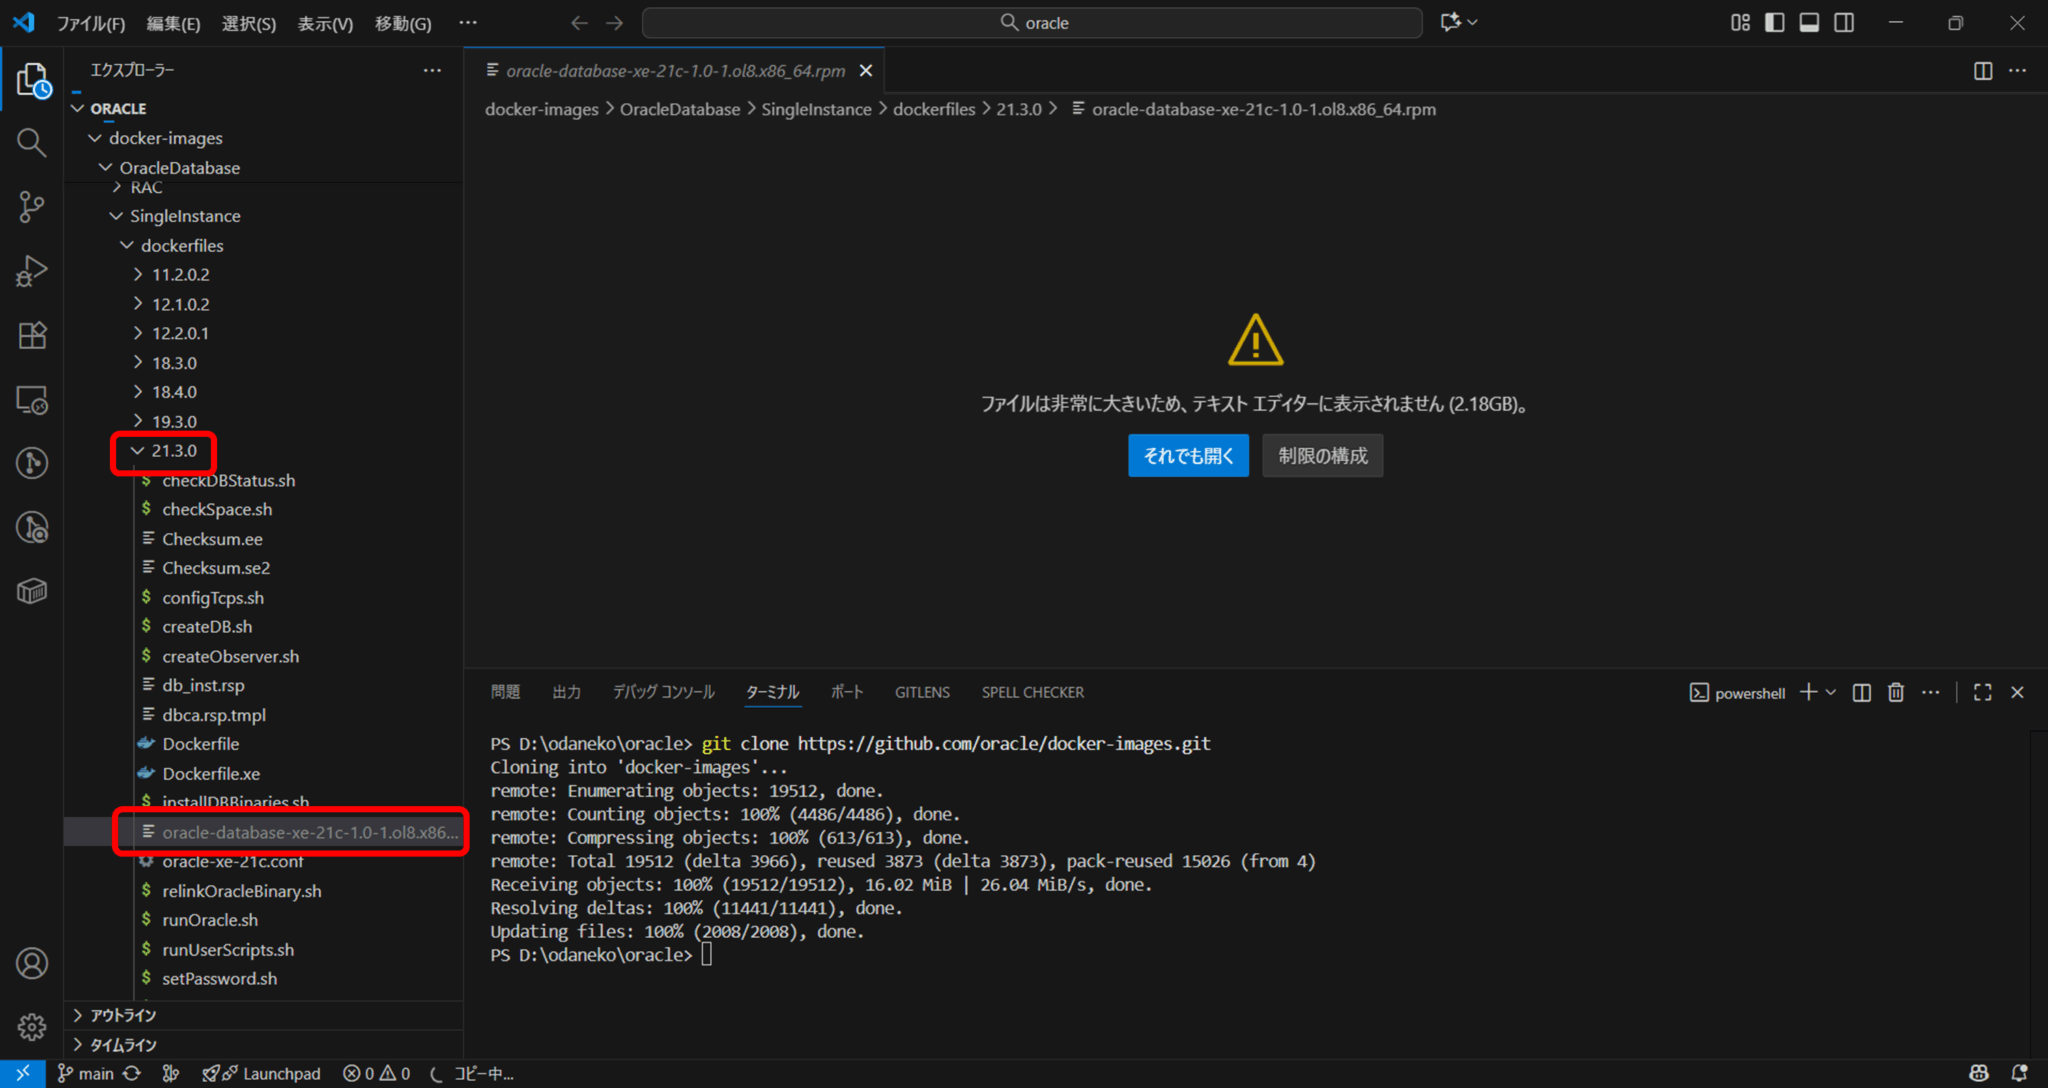Open the Search view in the activity bar
This screenshot has height=1088, width=2048.
tap(31, 143)
